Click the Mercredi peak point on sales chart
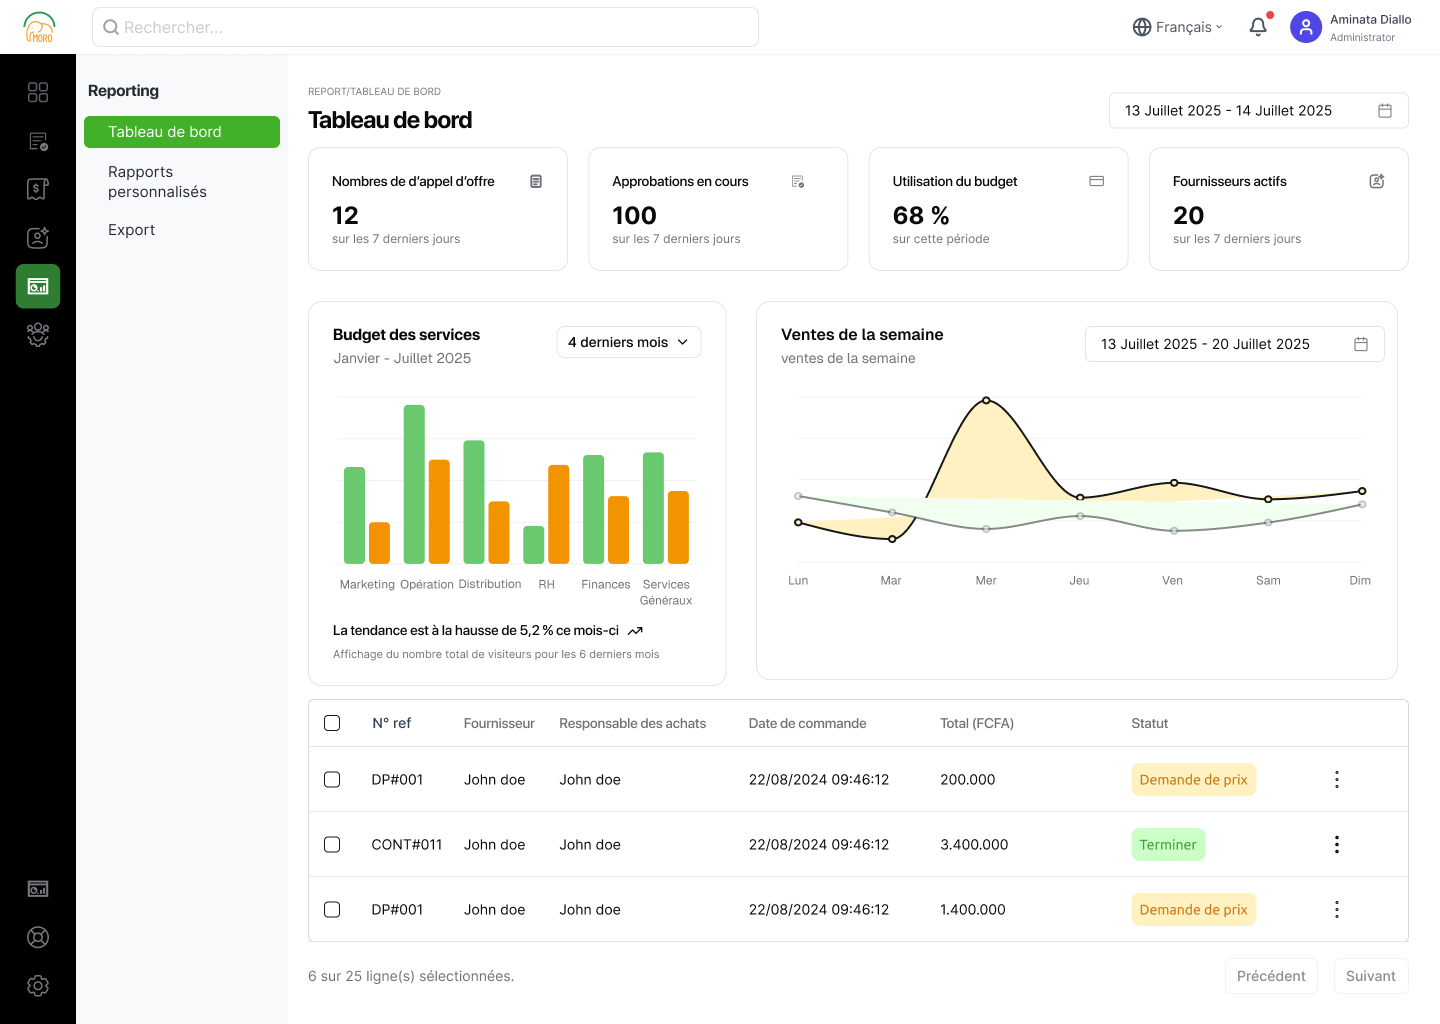The width and height of the screenshot is (1440, 1024). coord(986,400)
